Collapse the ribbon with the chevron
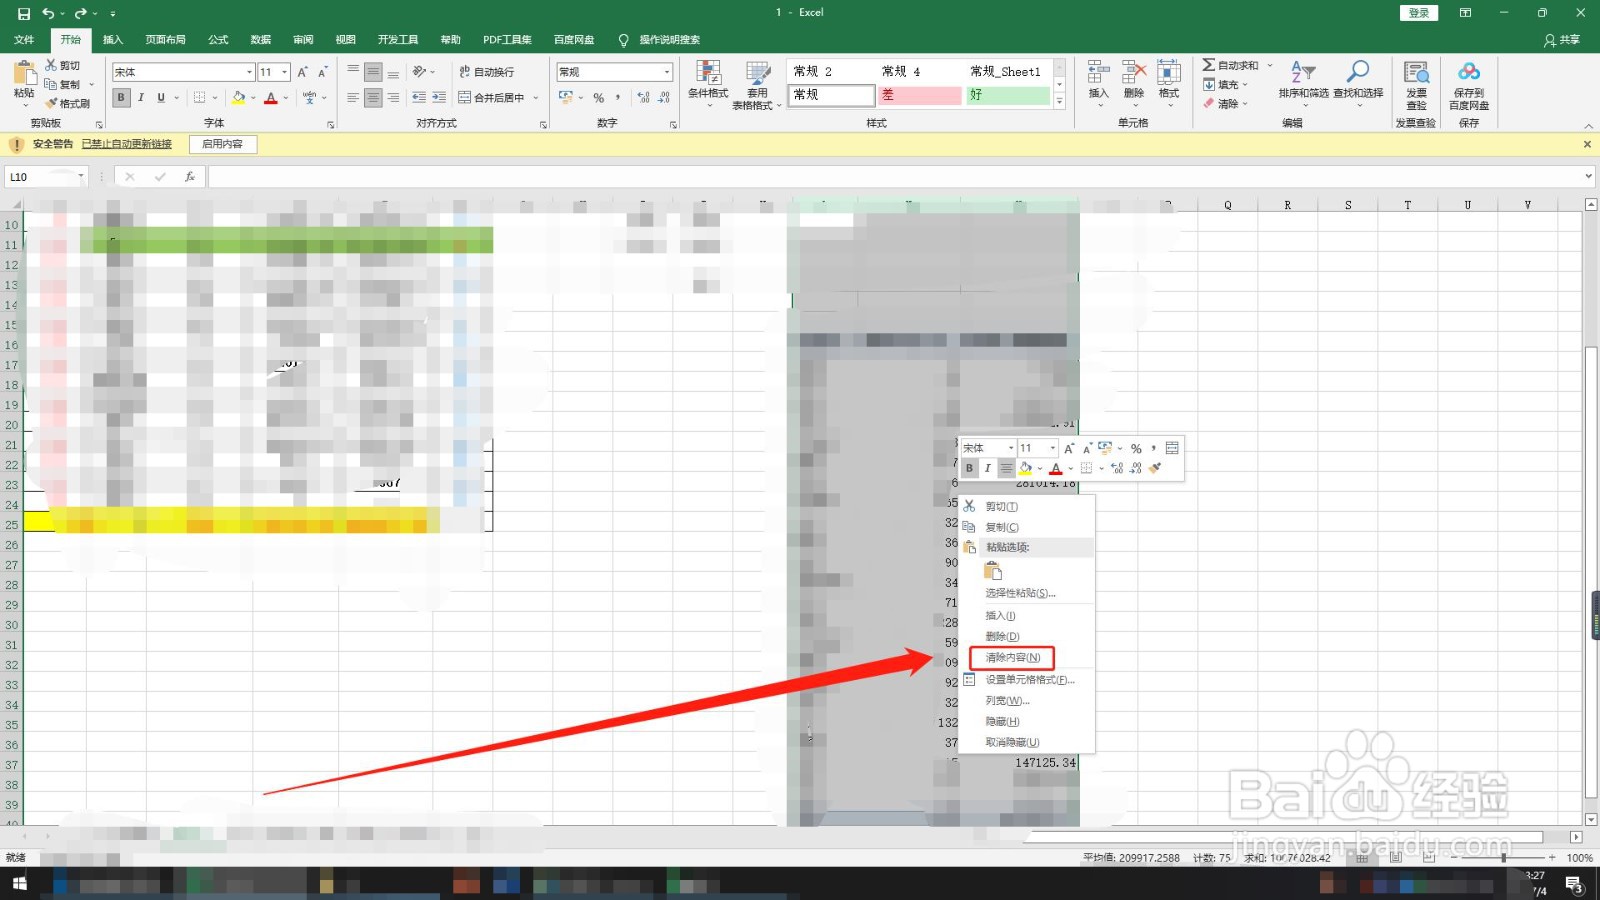The image size is (1600, 900). pos(1589,126)
